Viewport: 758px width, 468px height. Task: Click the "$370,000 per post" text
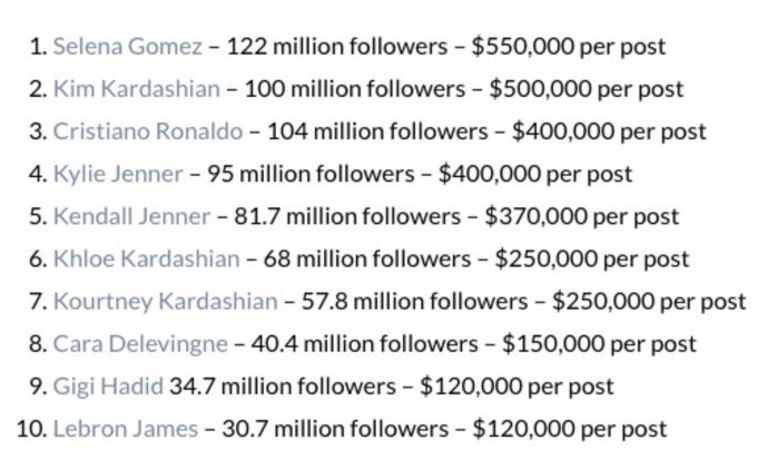coord(581,216)
